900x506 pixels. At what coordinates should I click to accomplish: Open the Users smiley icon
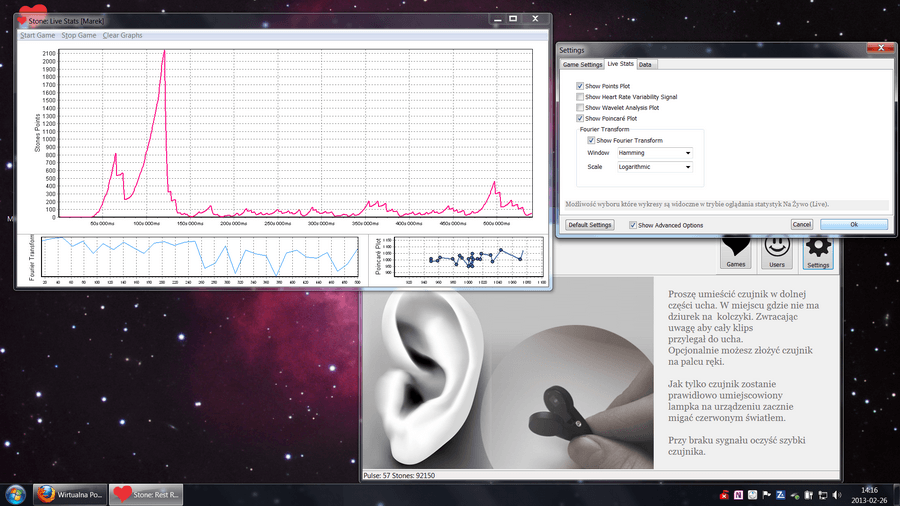pos(777,253)
